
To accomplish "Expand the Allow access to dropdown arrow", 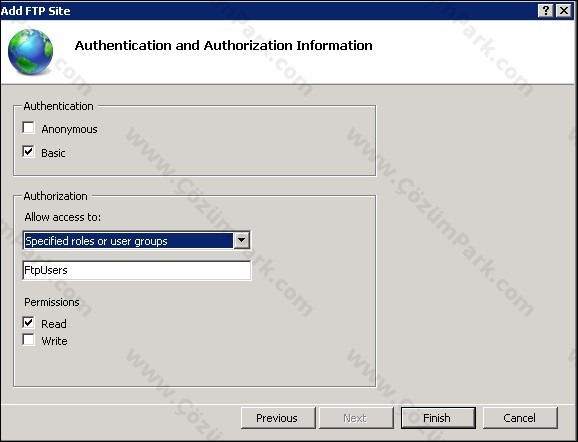I will point(241,240).
